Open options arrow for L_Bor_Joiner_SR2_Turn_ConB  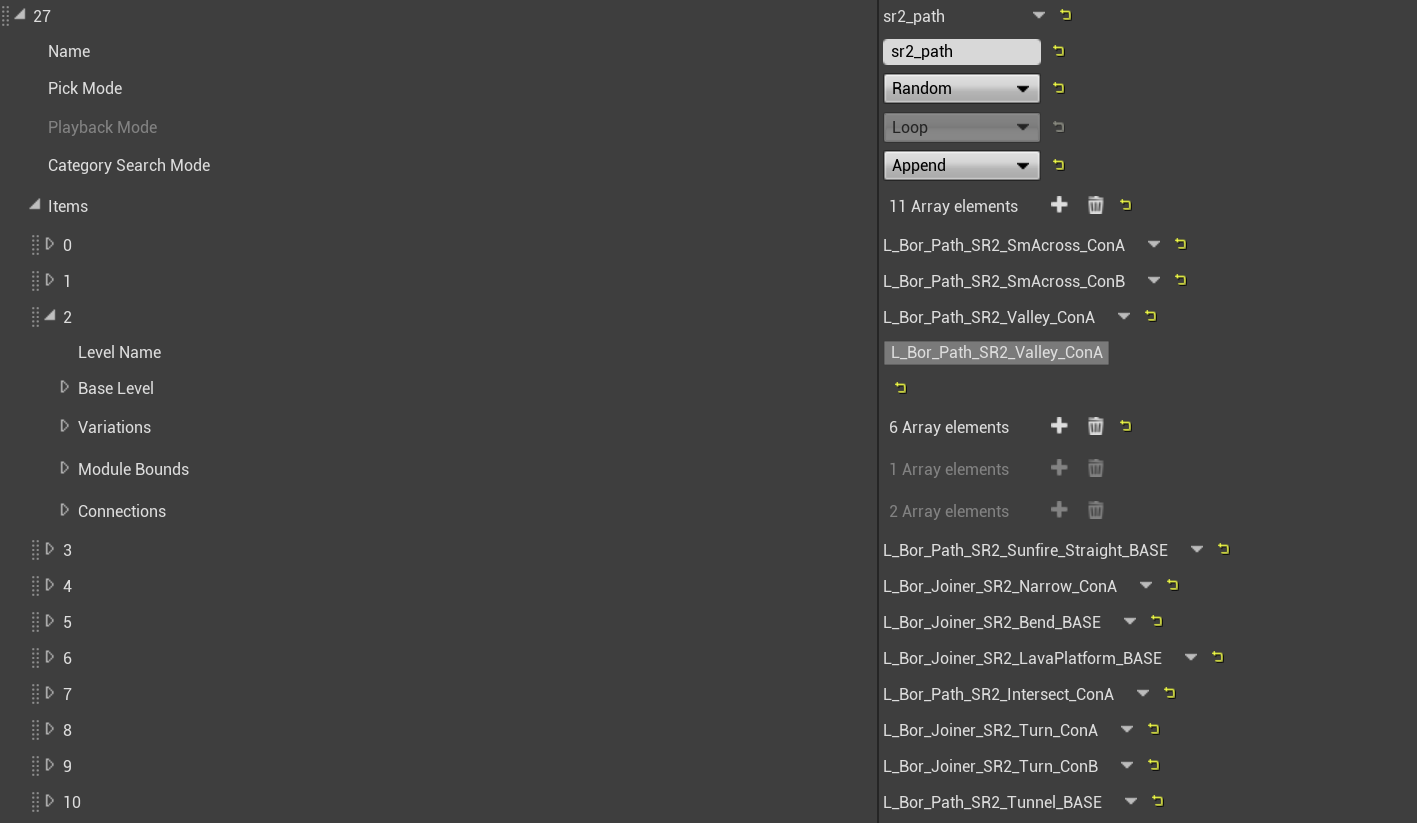[x=1127, y=765]
